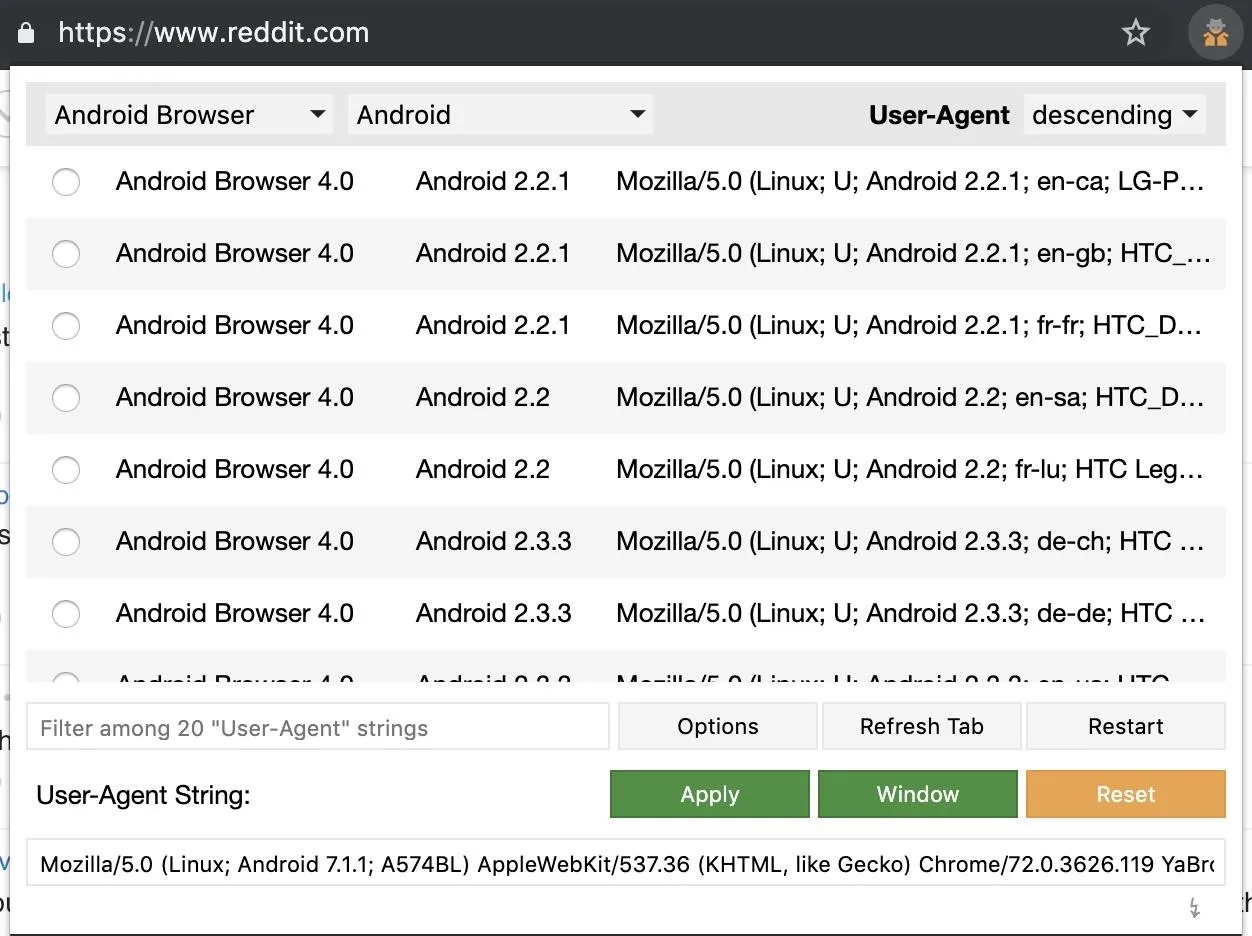Click the lock icon beside the URL
Screen dimensions: 1252x936
[x=27, y=33]
